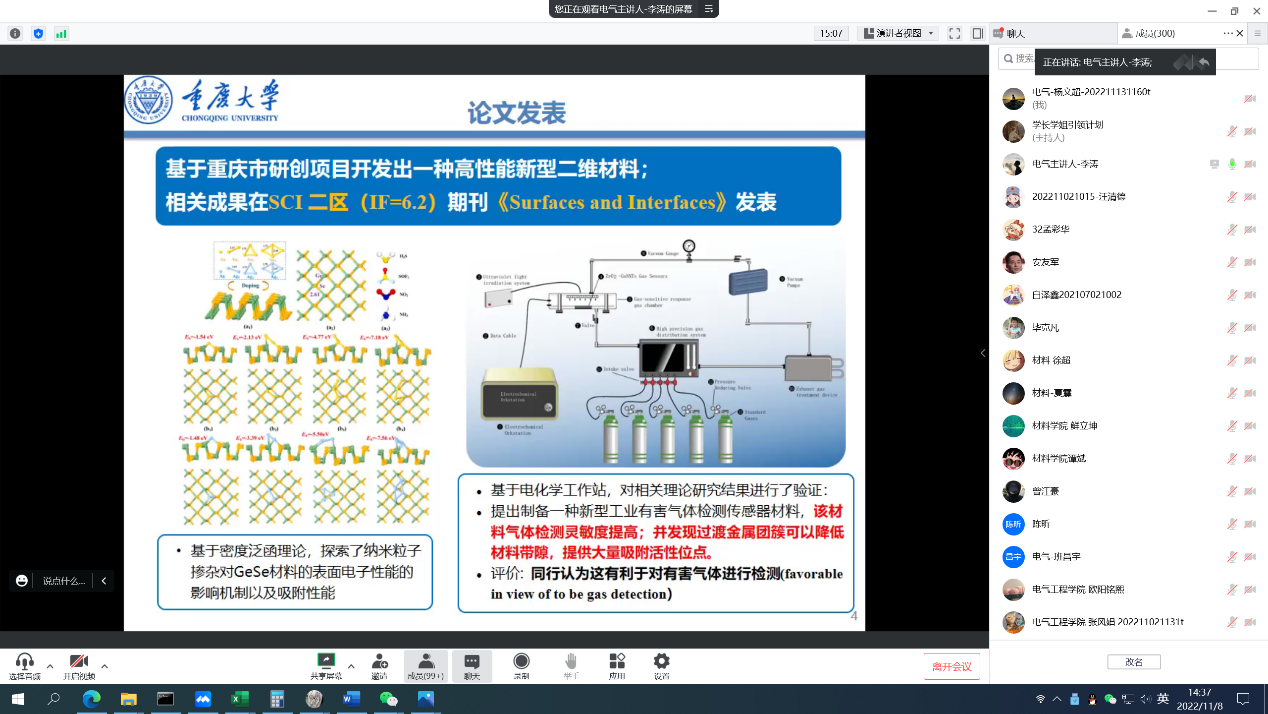Select member 电气工程学院 欧阳铭熙
The width and height of the screenshot is (1268, 714).
click(x=1128, y=589)
